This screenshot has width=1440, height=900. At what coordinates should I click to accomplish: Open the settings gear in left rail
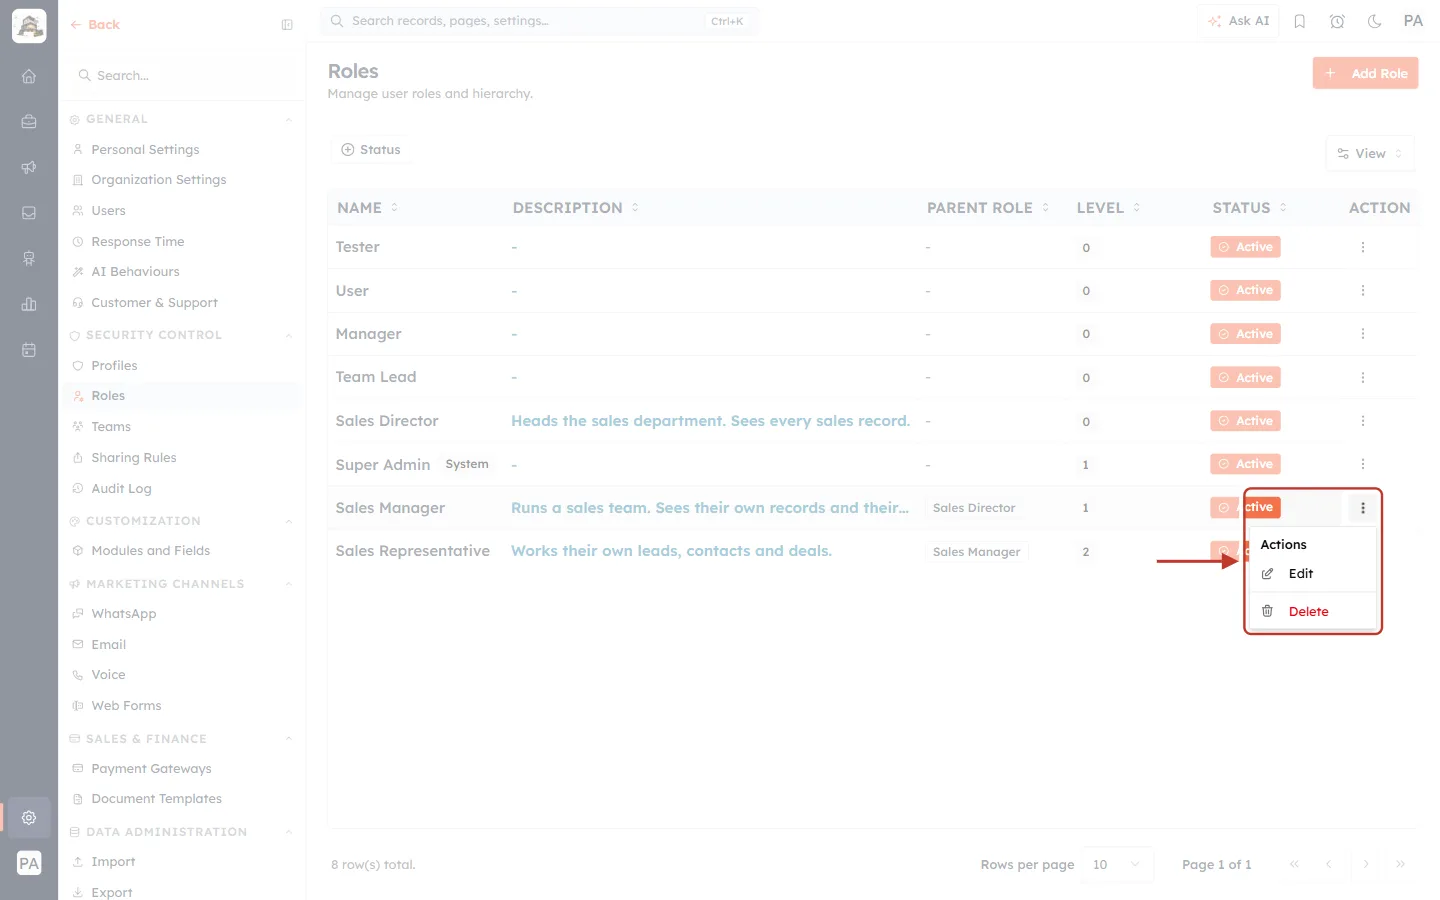point(29,817)
